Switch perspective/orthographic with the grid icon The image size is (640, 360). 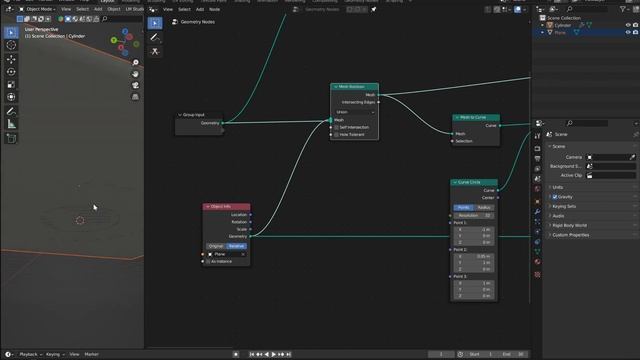[x=136, y=97]
